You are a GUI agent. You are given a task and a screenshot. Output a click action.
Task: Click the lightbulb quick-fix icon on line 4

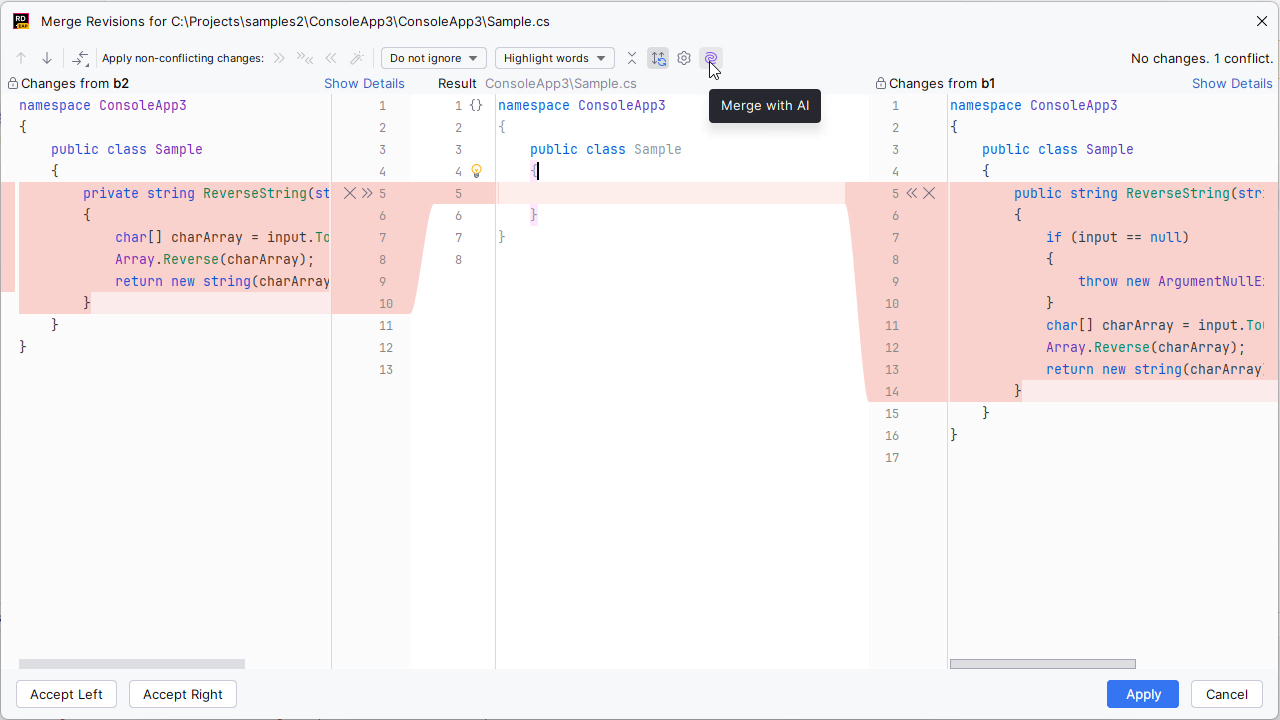pyautogui.click(x=477, y=171)
